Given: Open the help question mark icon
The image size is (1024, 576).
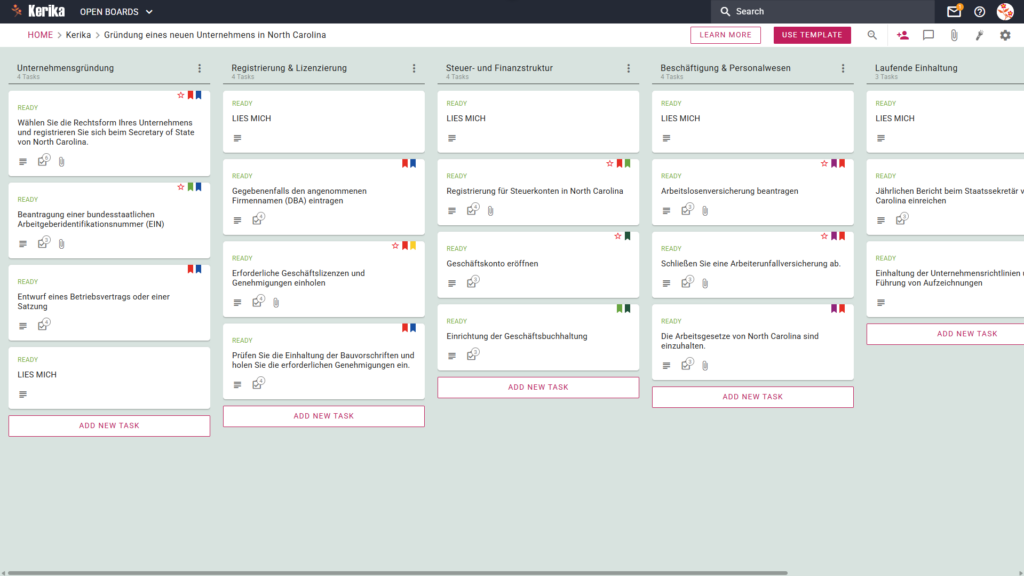Looking at the screenshot, I should coord(980,12).
